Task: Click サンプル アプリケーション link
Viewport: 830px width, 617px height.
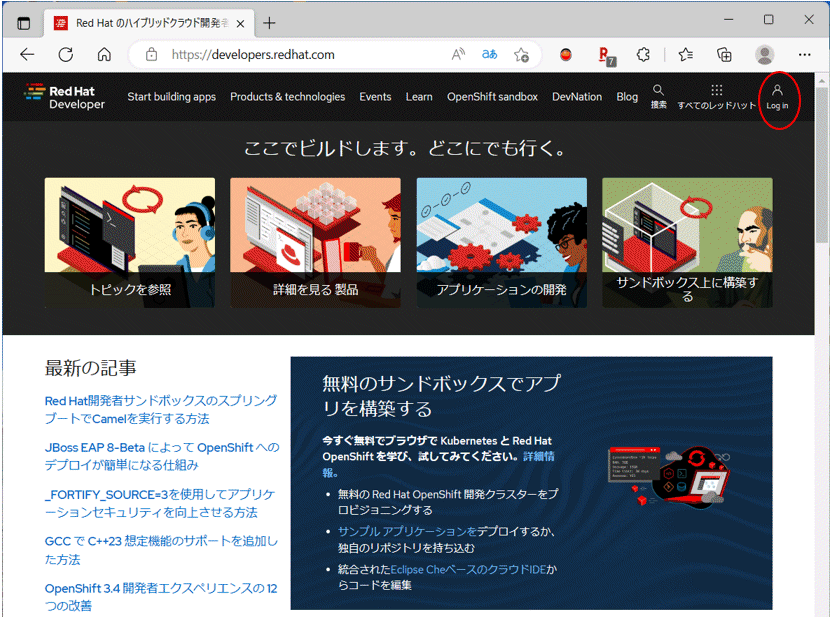Action: (x=407, y=531)
